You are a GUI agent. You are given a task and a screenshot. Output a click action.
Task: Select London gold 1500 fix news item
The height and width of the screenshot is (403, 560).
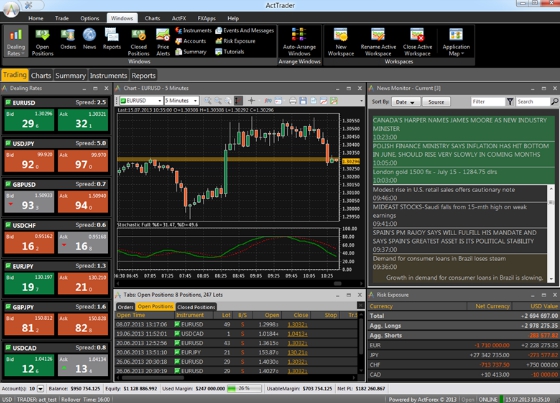[x=464, y=176]
